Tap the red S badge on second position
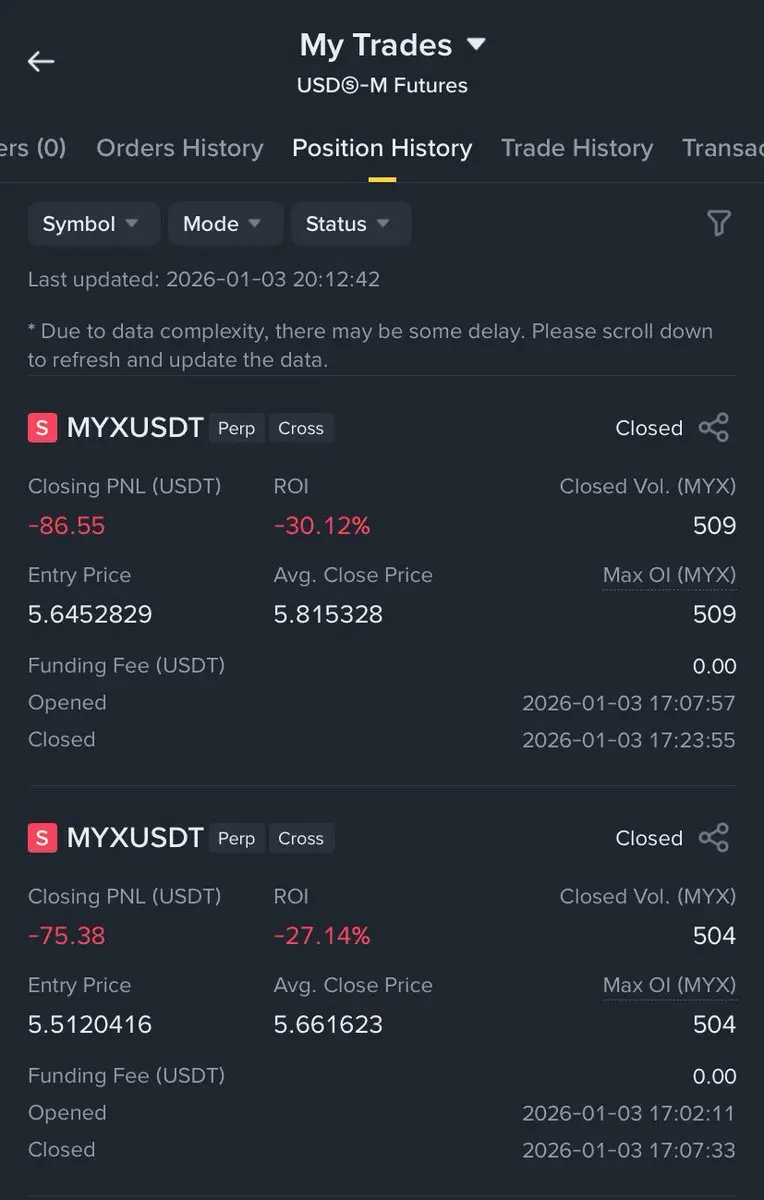The width and height of the screenshot is (764, 1200). coord(41,838)
